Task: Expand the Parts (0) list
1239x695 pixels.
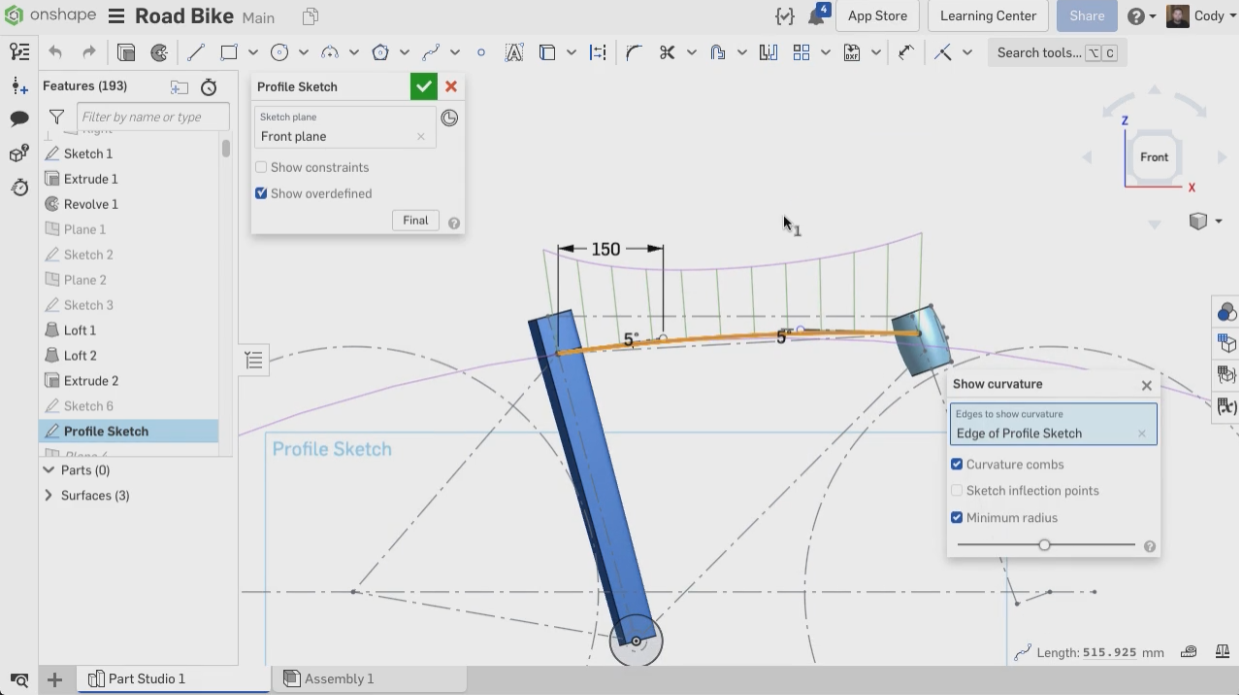Action: pyautogui.click(x=48, y=470)
